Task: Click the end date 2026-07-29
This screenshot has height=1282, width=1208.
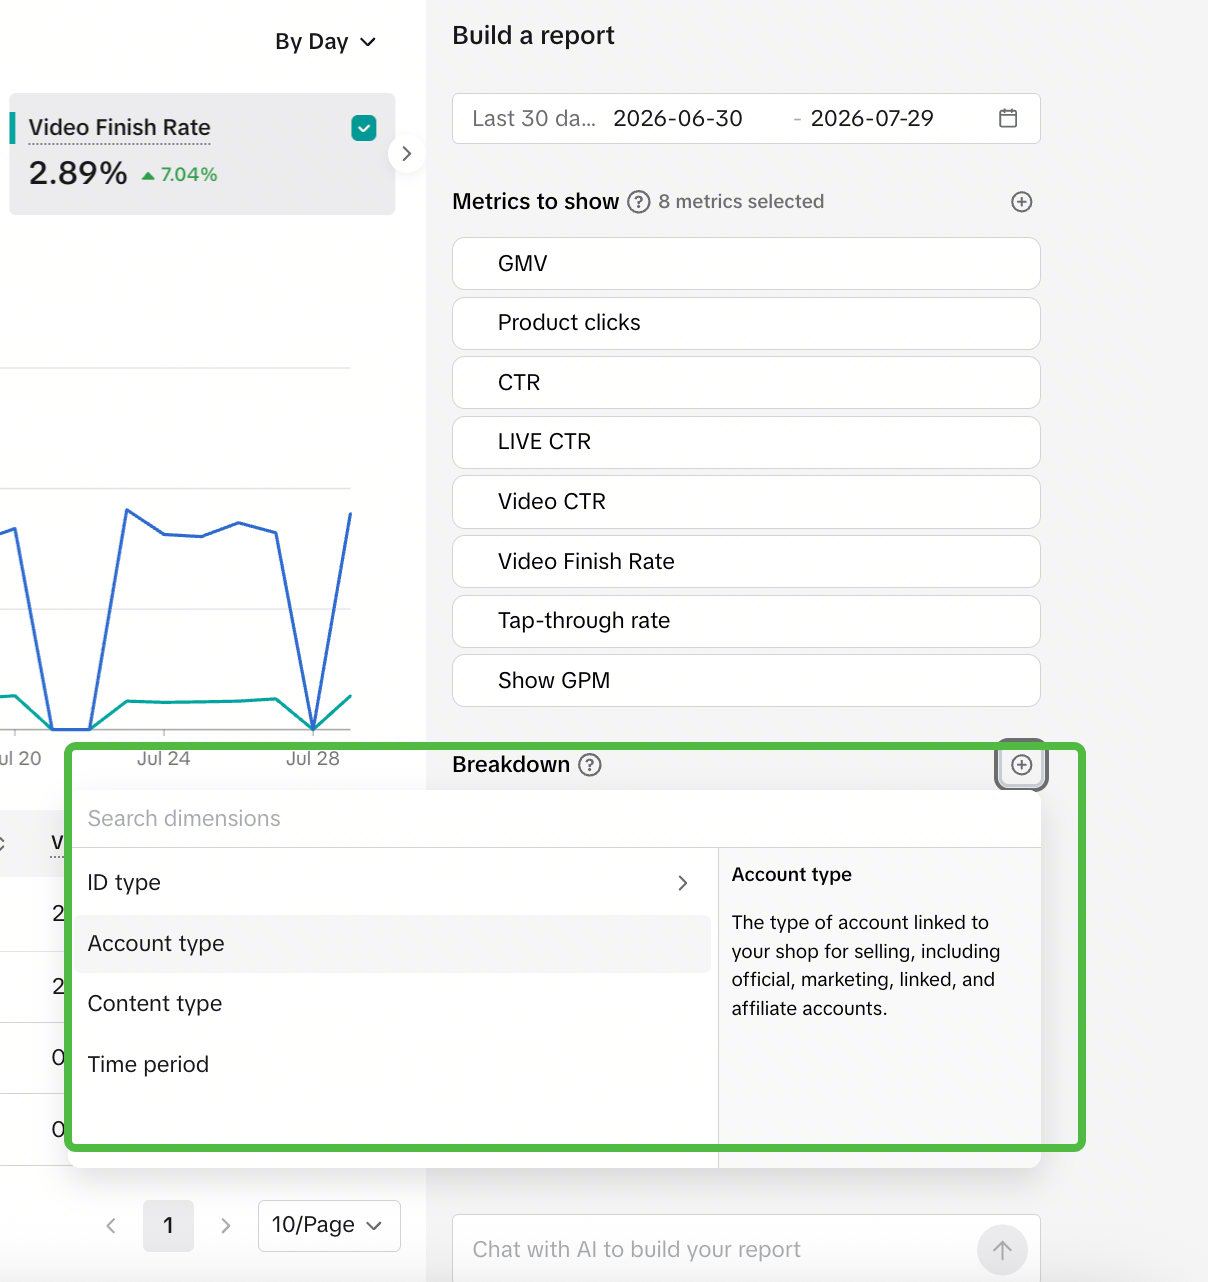Action: click(x=872, y=119)
